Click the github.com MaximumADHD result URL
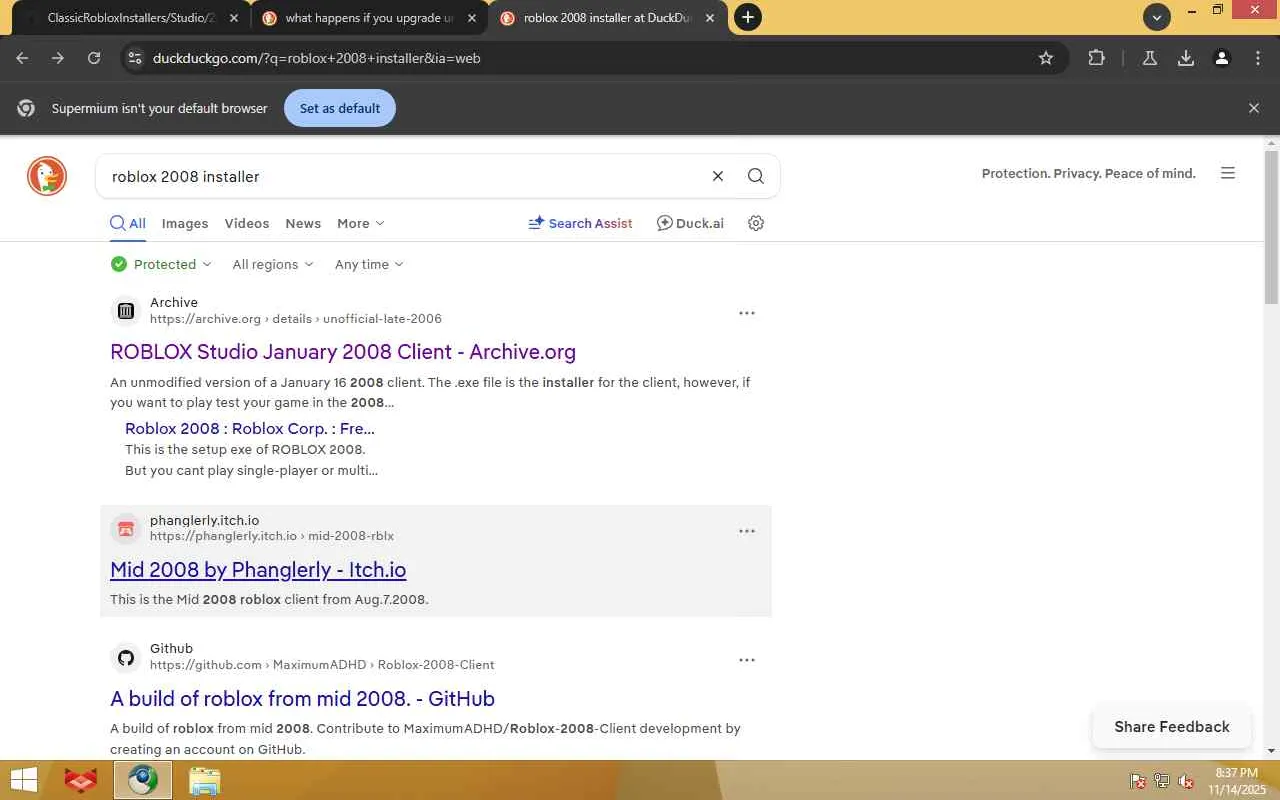 point(322,665)
